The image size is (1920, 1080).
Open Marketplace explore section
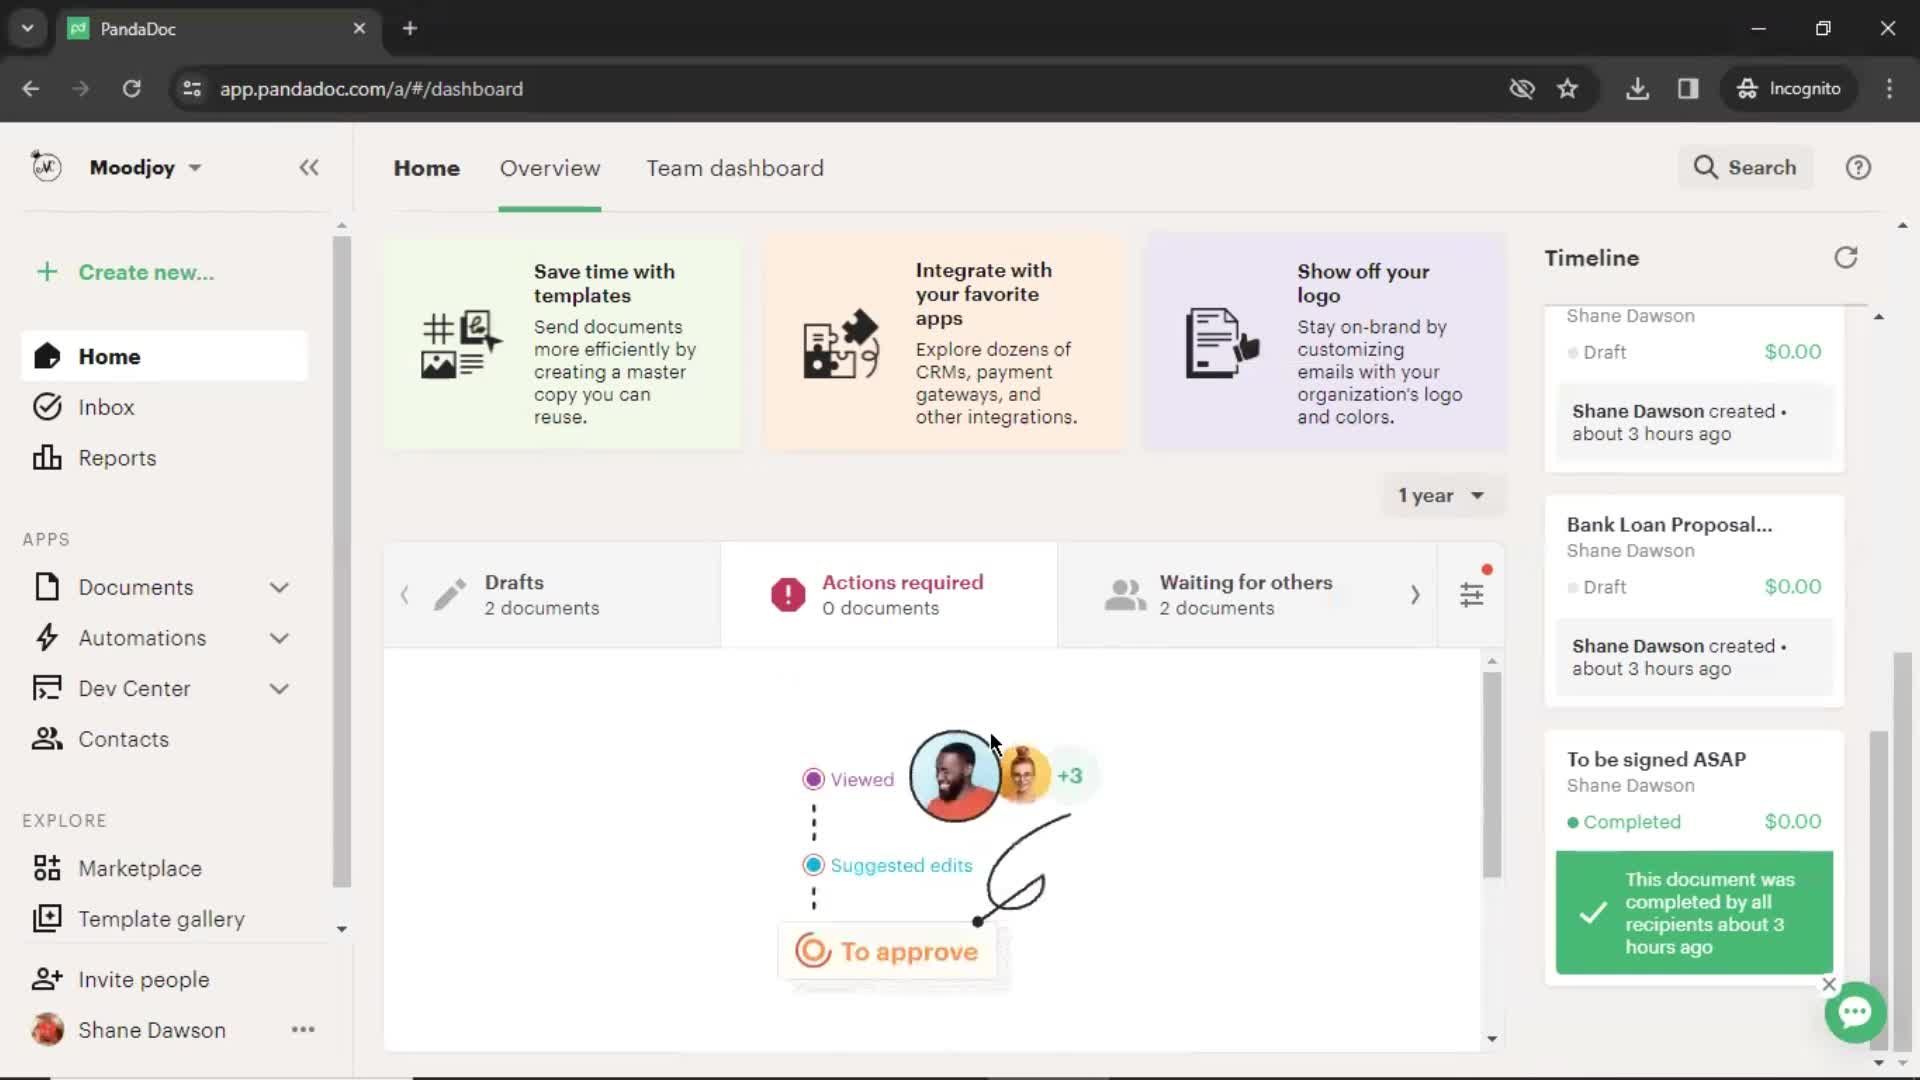(140, 868)
